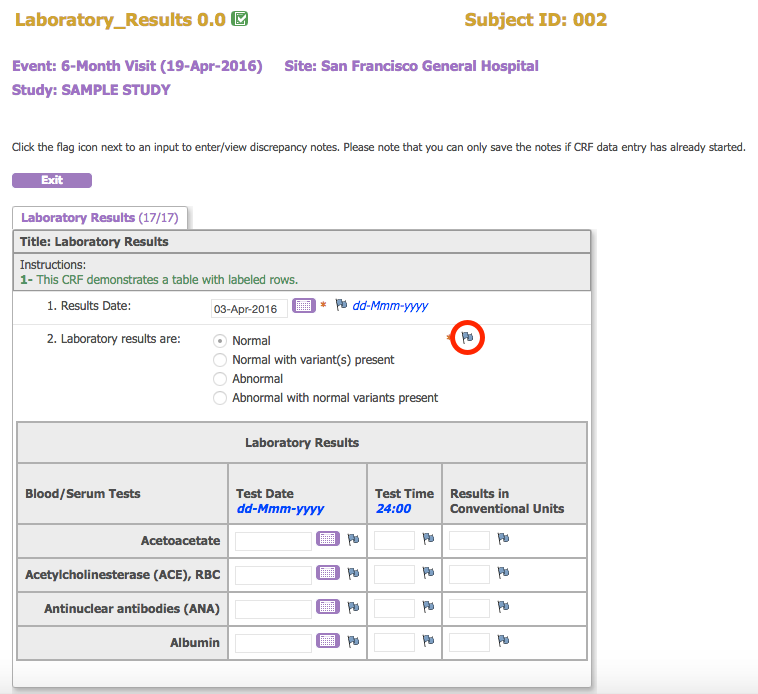The height and width of the screenshot is (694, 758).
Task: Click Test Time flag in Albumin row
Action: click(x=428, y=641)
